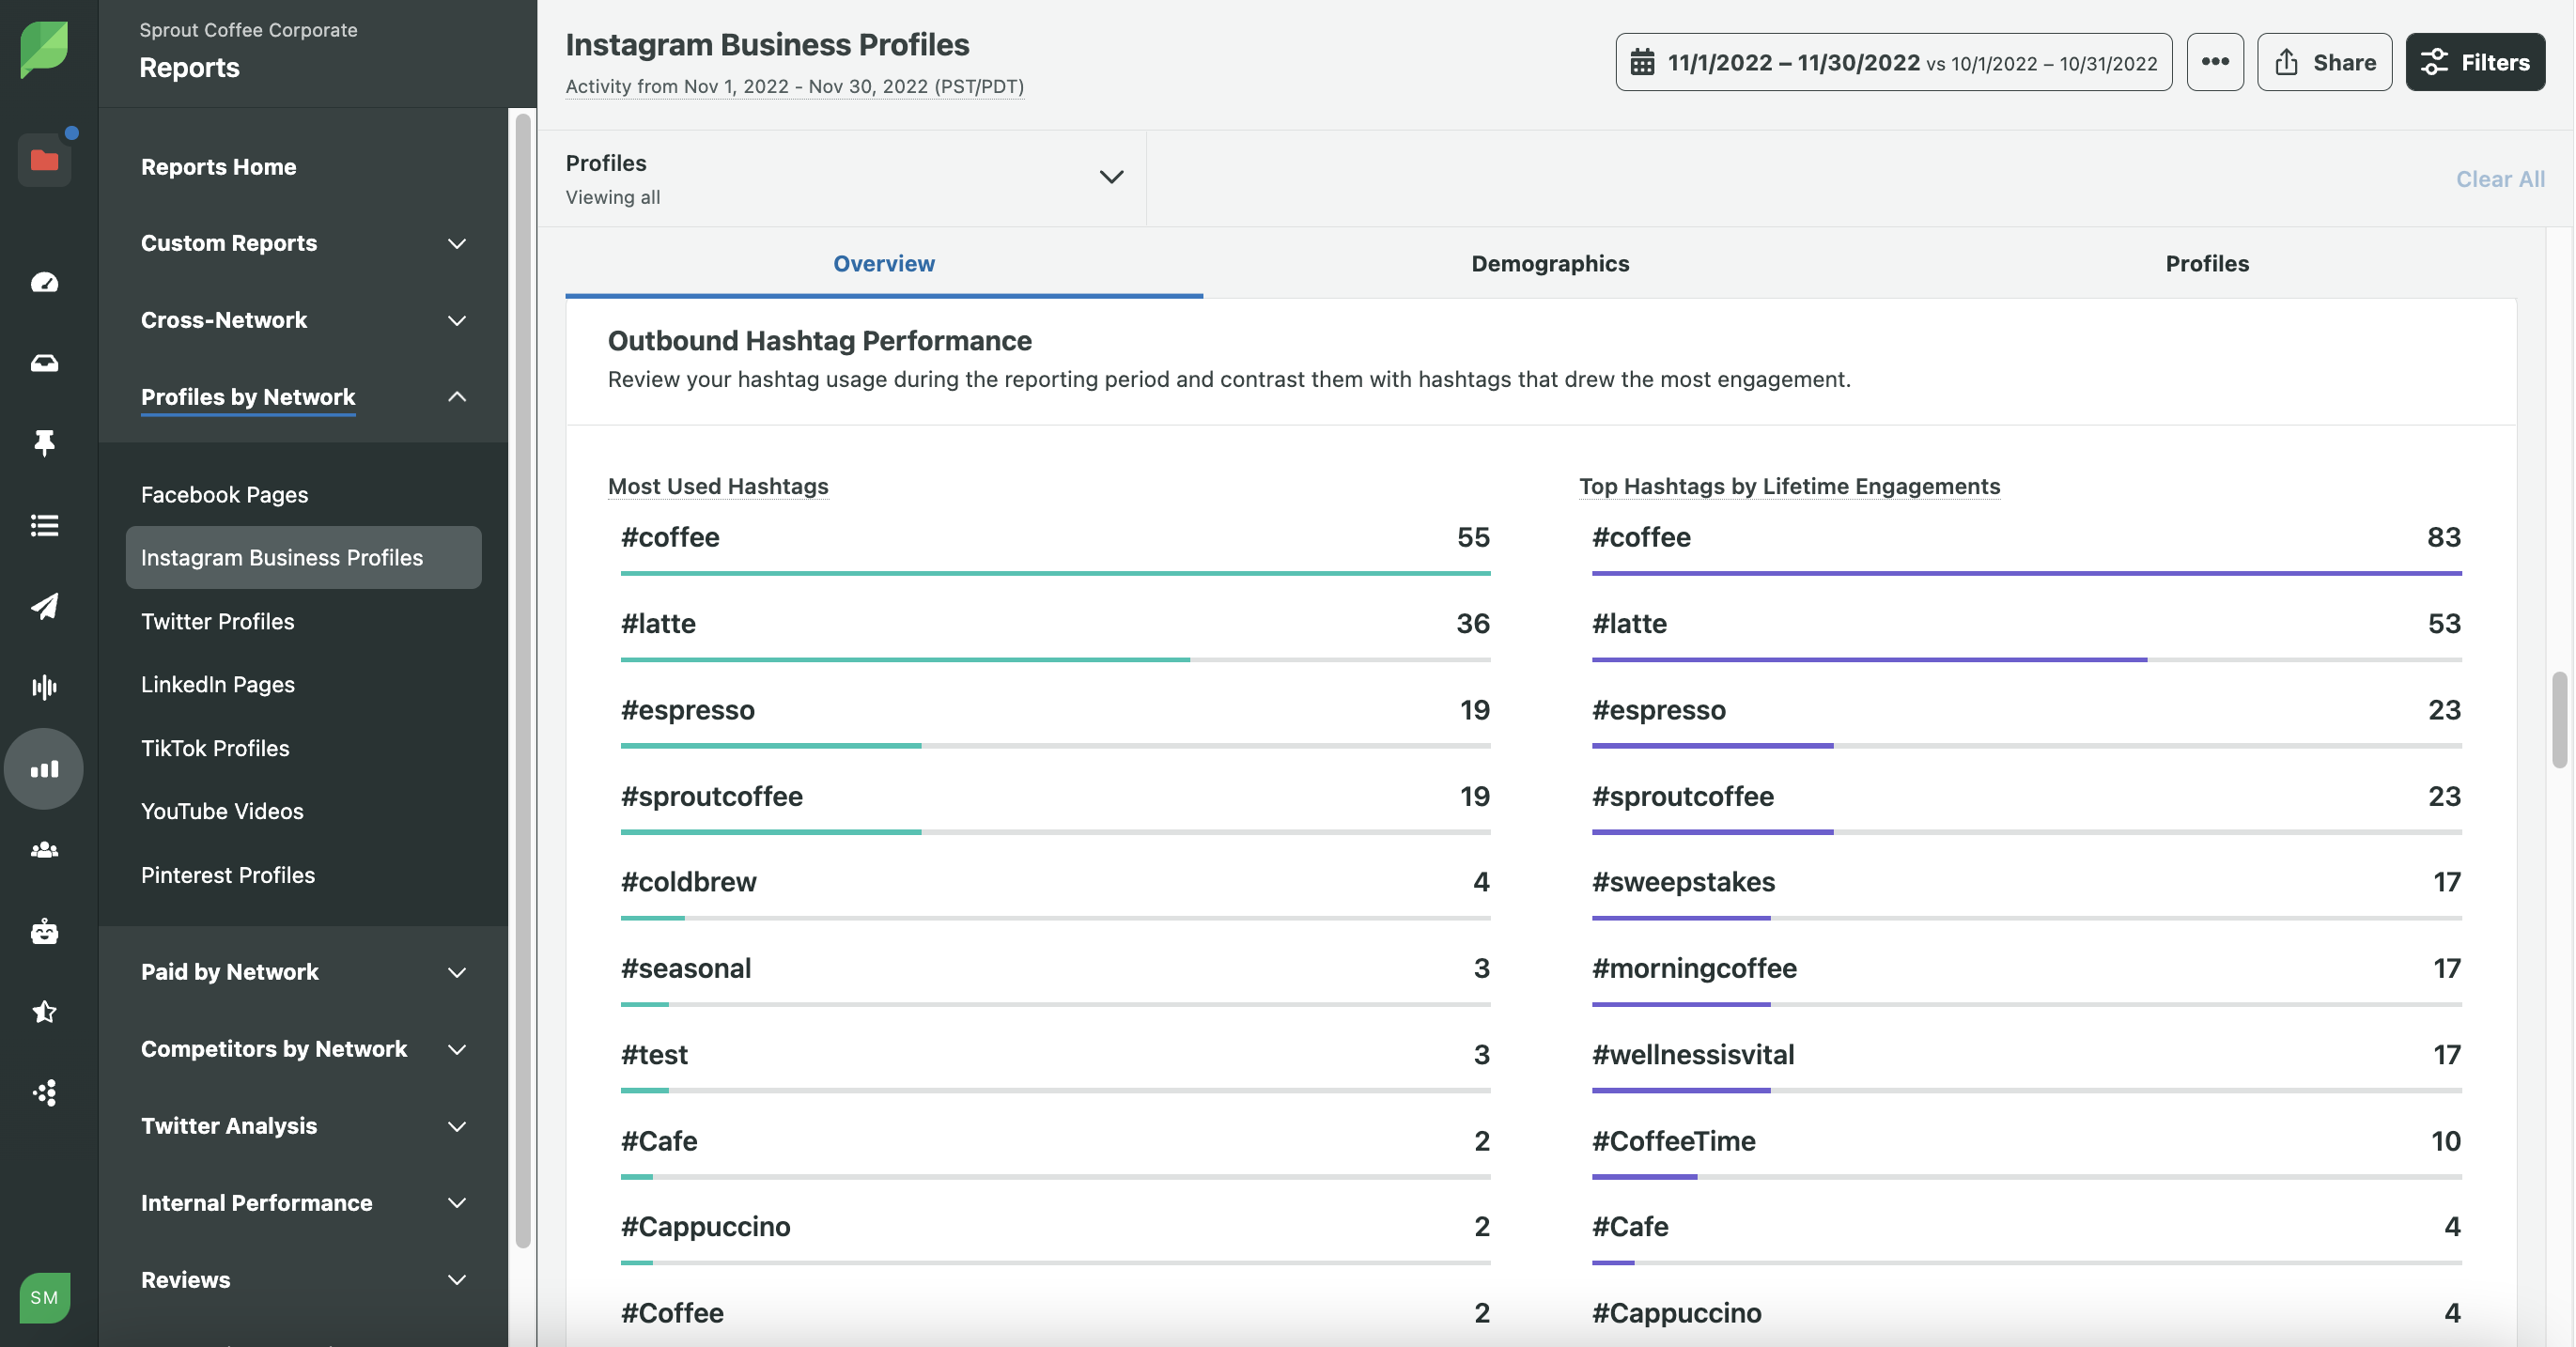
Task: Expand Twitter Analysis section
Action: pyautogui.click(x=303, y=1126)
